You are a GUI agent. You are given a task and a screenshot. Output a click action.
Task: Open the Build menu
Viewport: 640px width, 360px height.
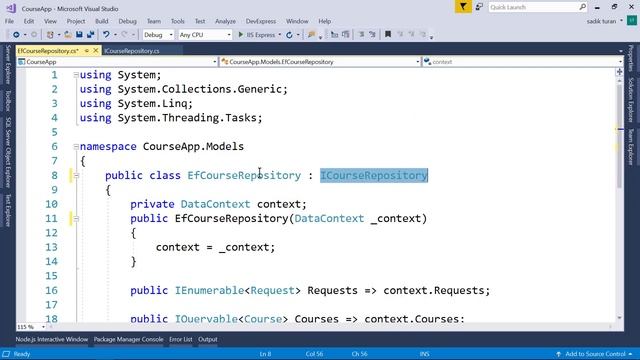[102, 21]
